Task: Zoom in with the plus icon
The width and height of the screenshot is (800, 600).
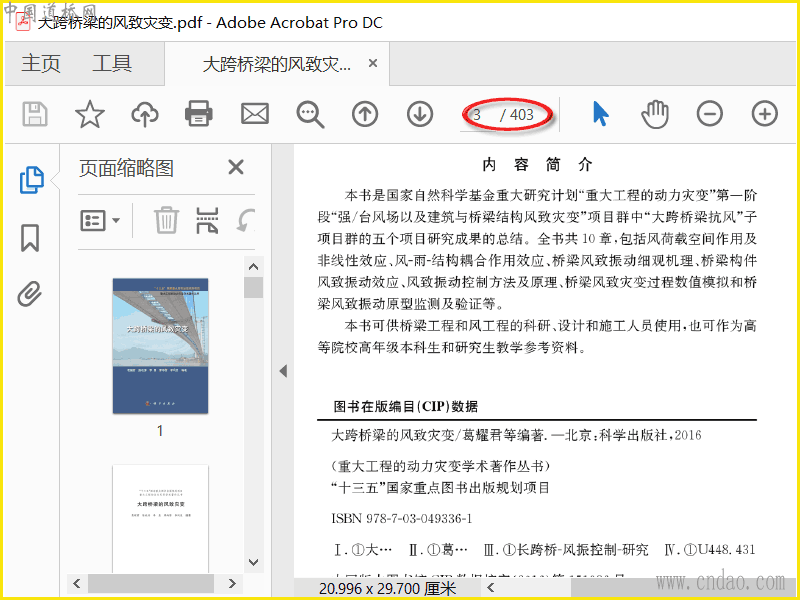Action: click(x=765, y=113)
